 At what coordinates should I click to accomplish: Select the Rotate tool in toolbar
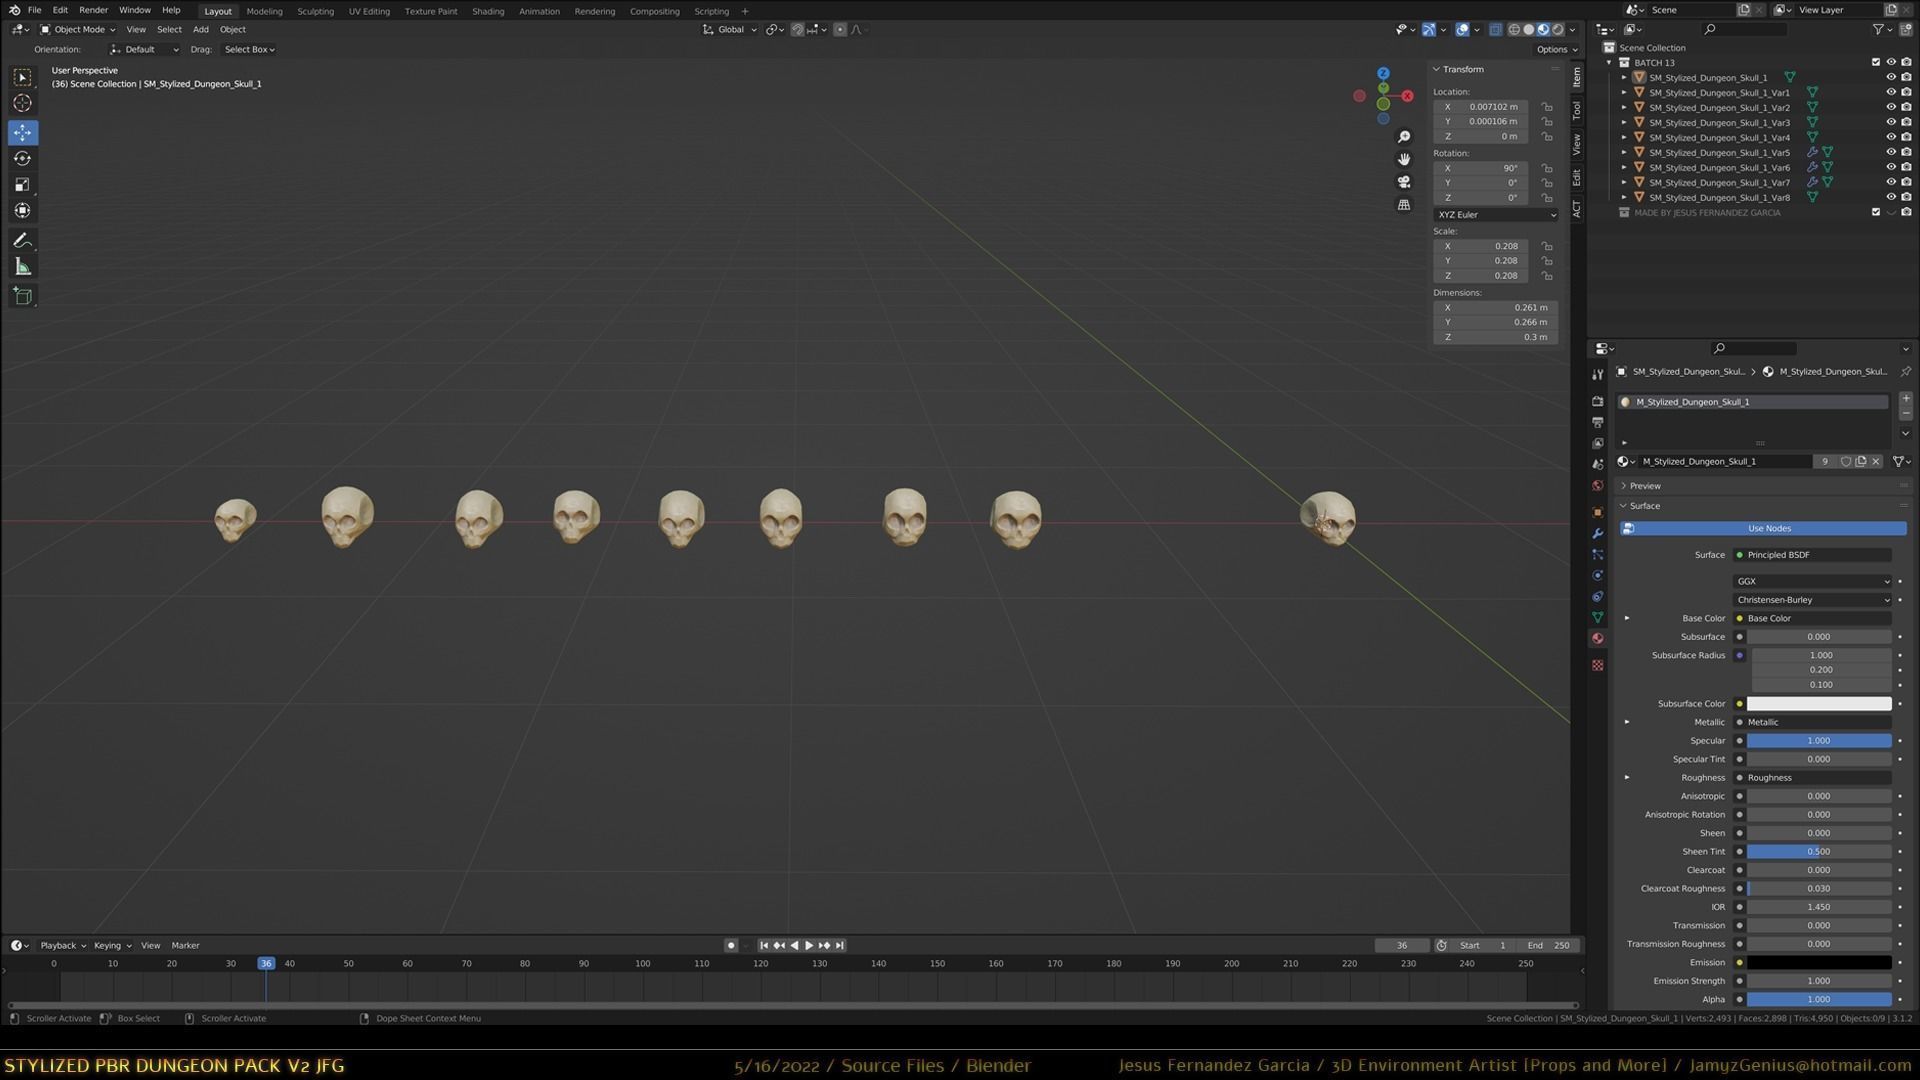22,159
